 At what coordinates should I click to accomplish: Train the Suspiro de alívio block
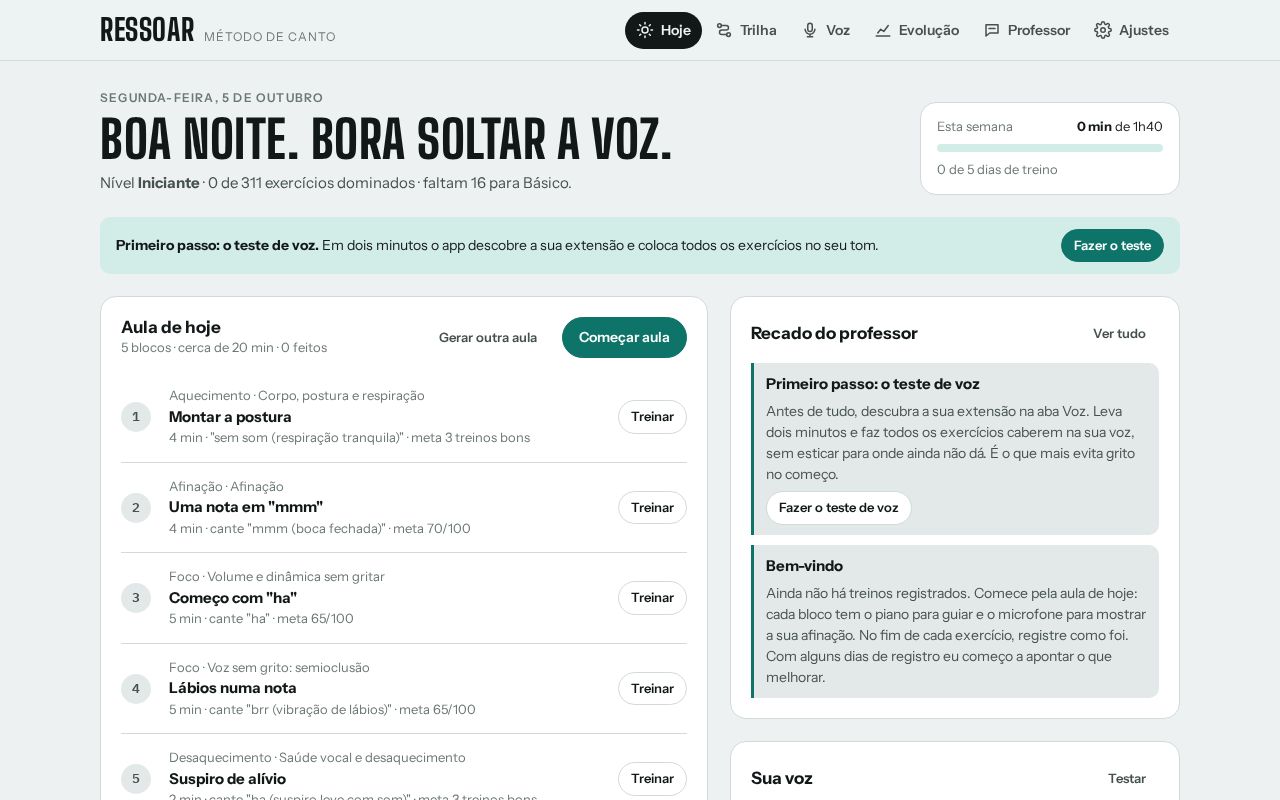(x=652, y=779)
